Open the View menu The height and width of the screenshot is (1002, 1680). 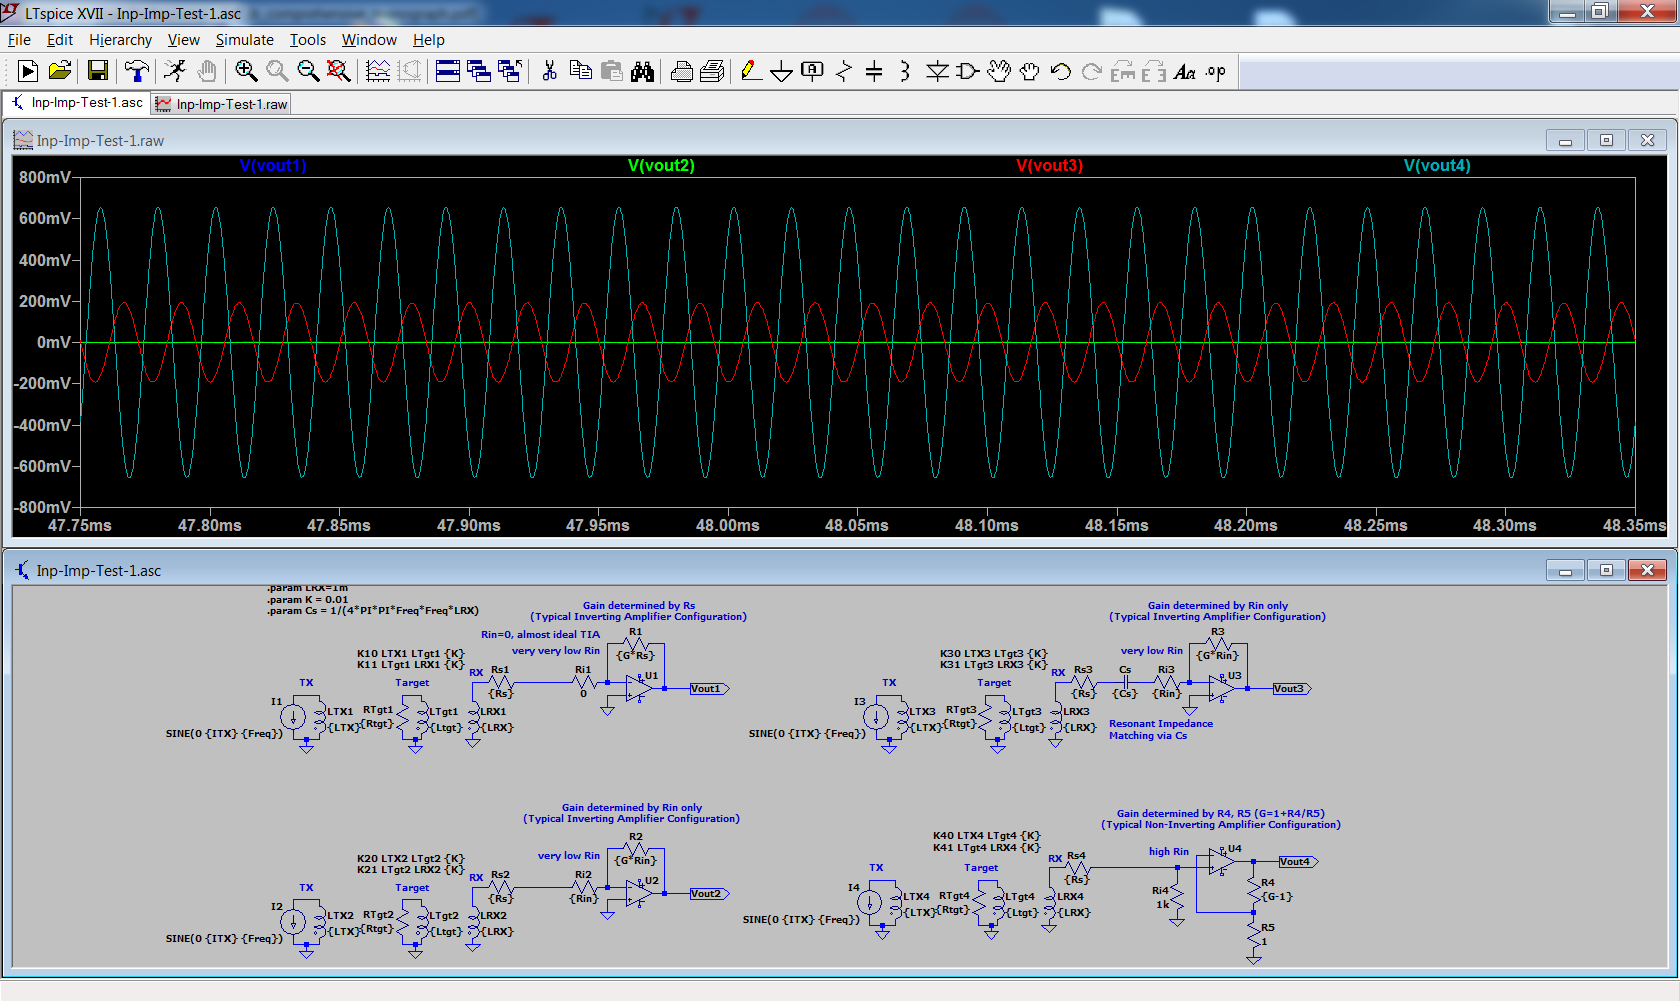click(x=183, y=39)
